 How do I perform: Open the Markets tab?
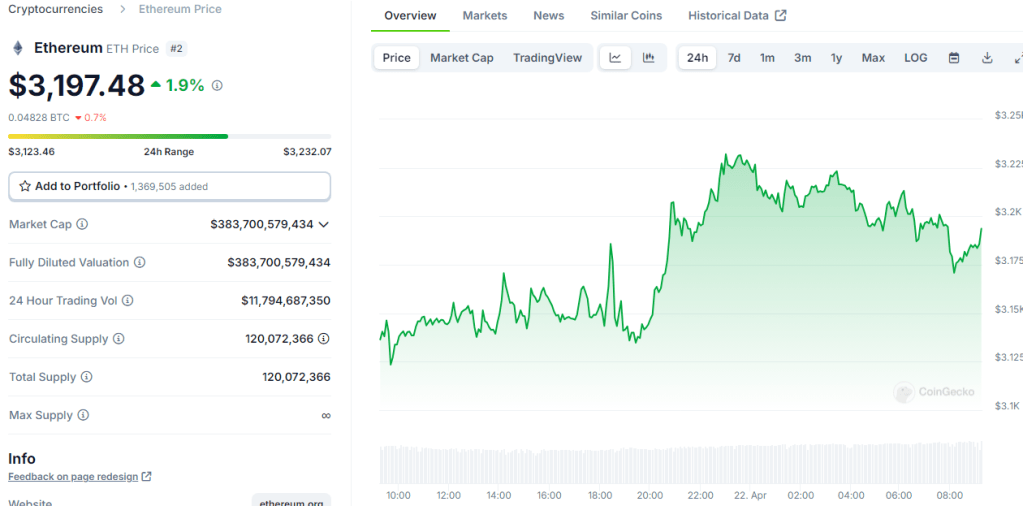coord(485,16)
